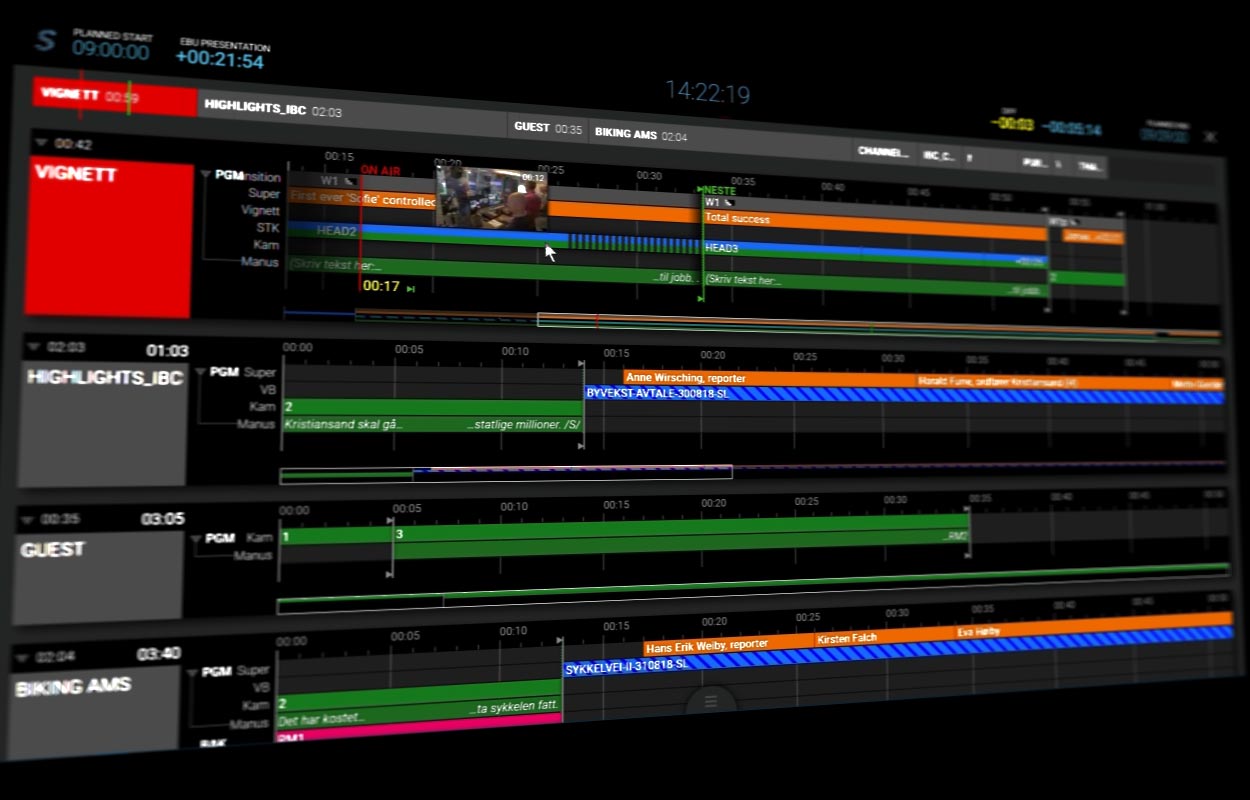Jump to VIGNETT in the rundown overview bar
The width and height of the screenshot is (1250, 800).
pyautogui.click(x=115, y=97)
